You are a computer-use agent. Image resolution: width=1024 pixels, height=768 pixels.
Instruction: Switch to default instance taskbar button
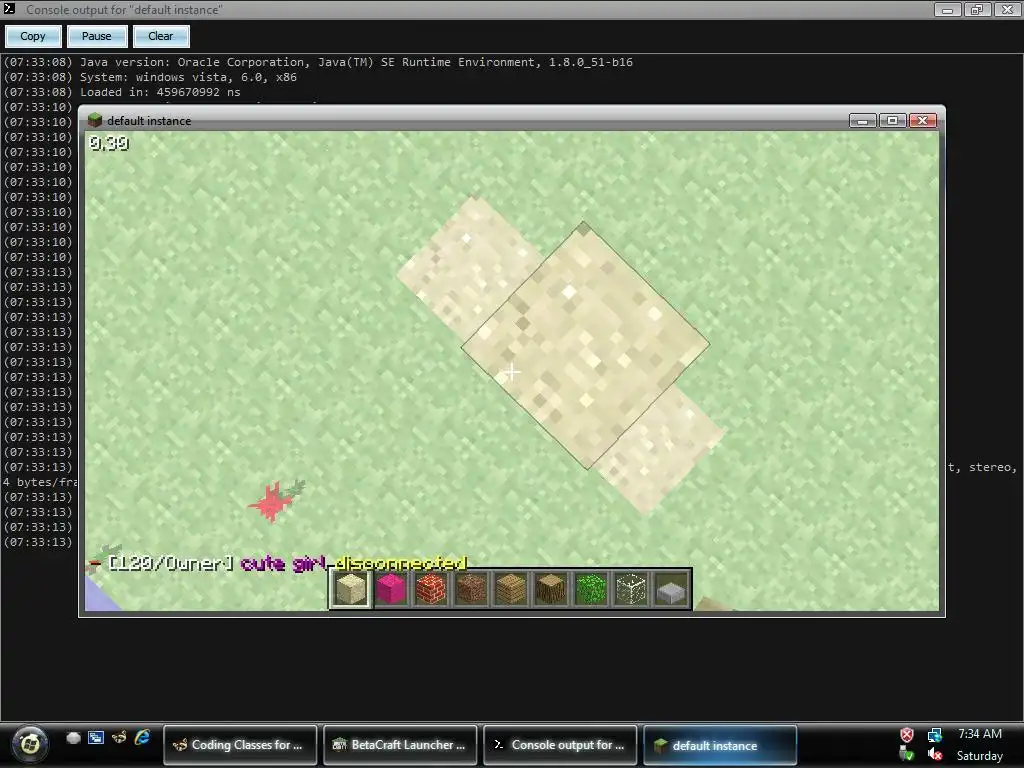pos(720,744)
